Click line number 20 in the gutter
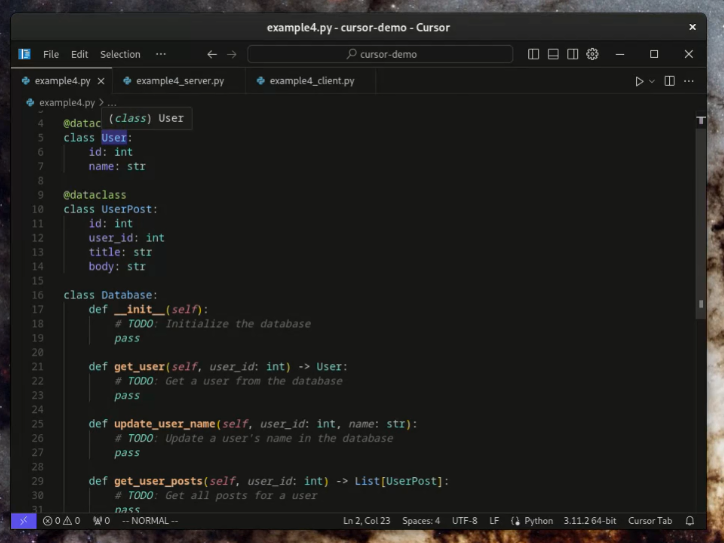 [x=37, y=352]
